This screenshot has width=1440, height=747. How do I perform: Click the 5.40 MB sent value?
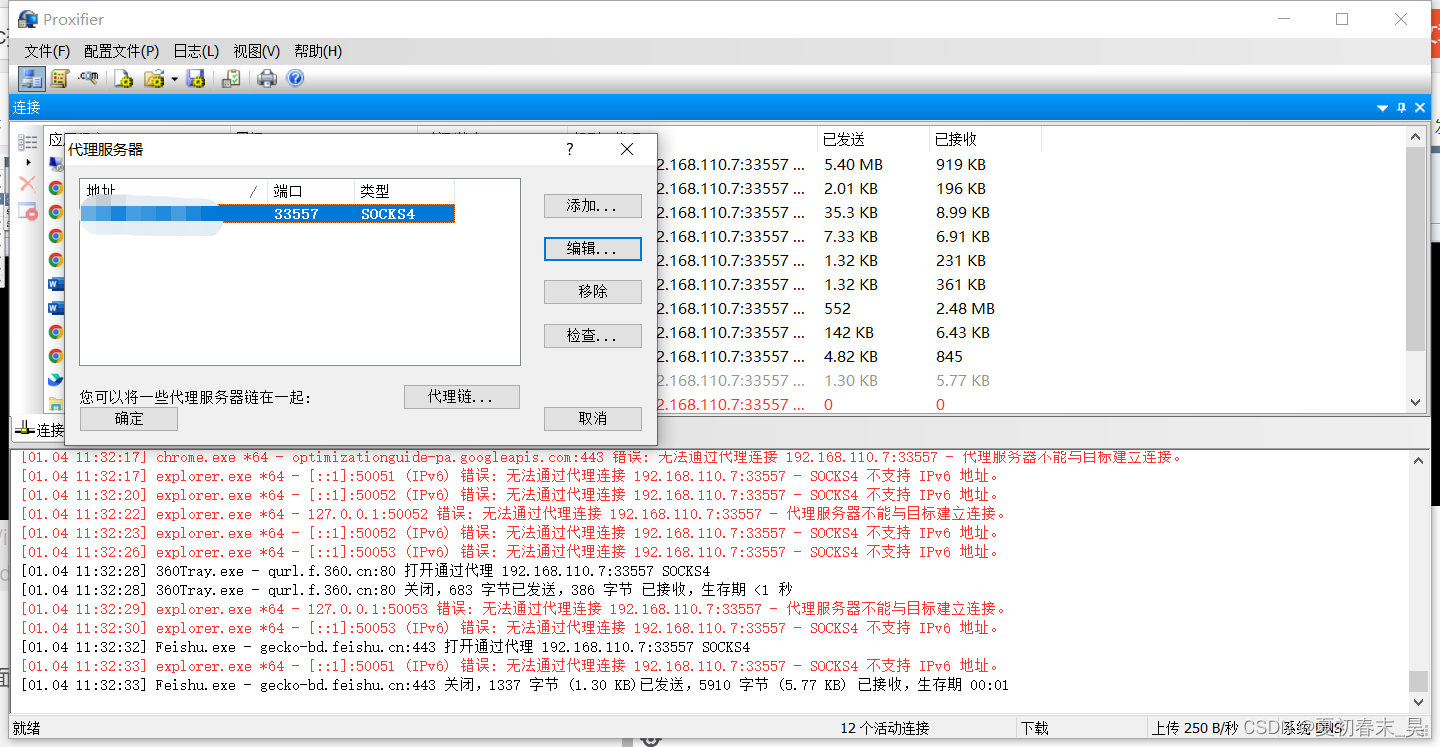(853, 164)
